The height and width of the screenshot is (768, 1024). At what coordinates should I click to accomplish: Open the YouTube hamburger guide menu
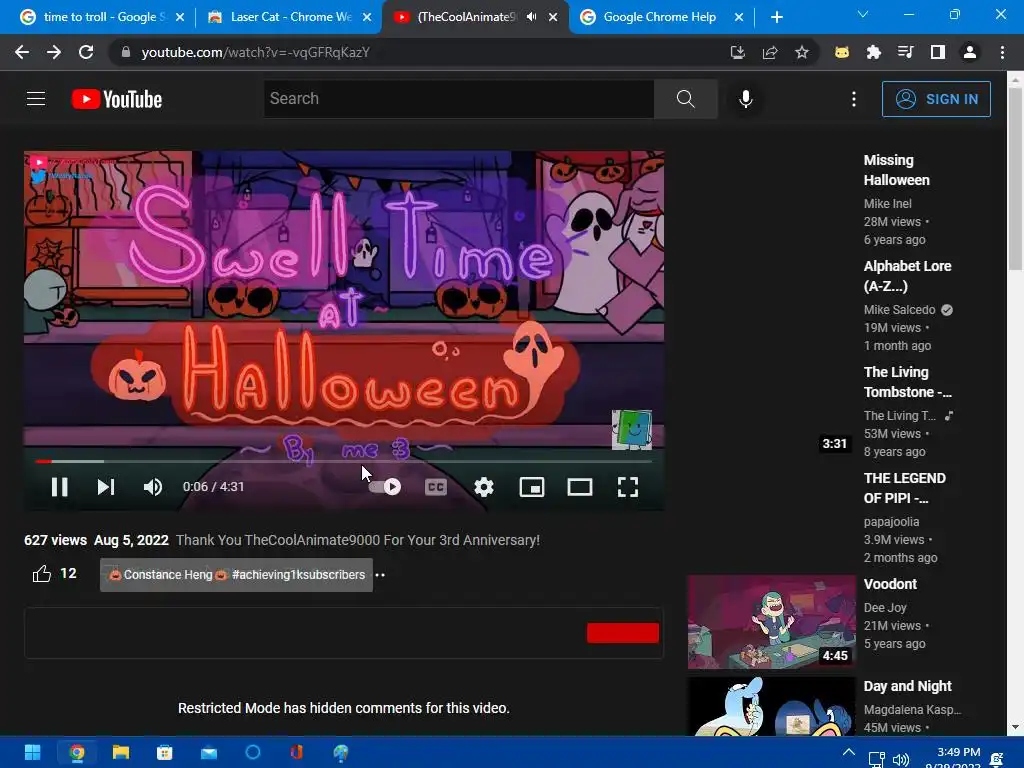click(x=36, y=99)
